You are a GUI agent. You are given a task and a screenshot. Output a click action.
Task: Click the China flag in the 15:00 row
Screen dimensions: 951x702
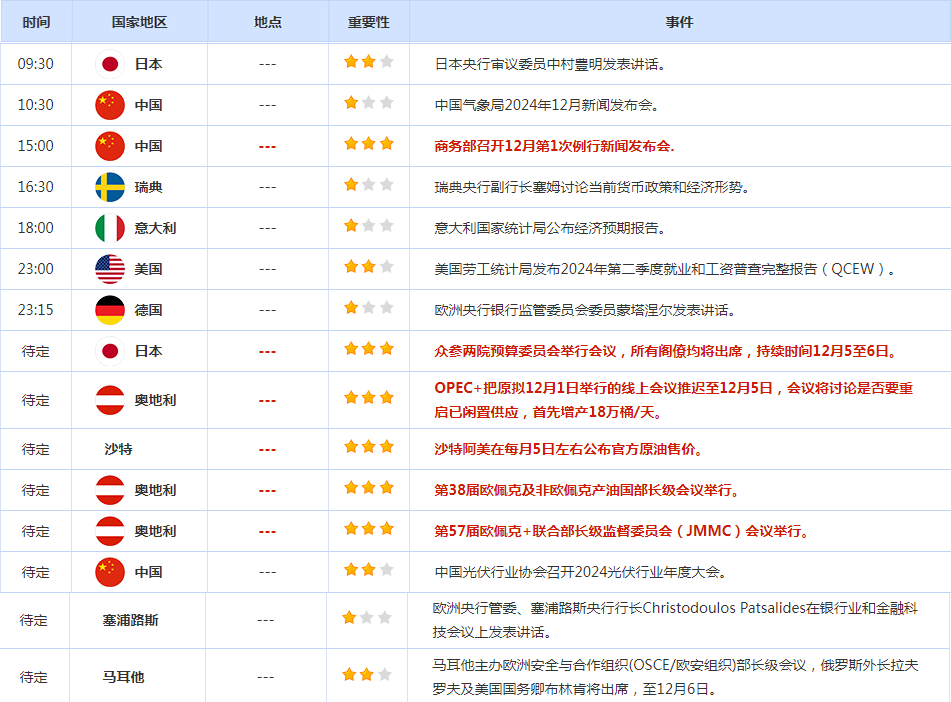coord(110,146)
